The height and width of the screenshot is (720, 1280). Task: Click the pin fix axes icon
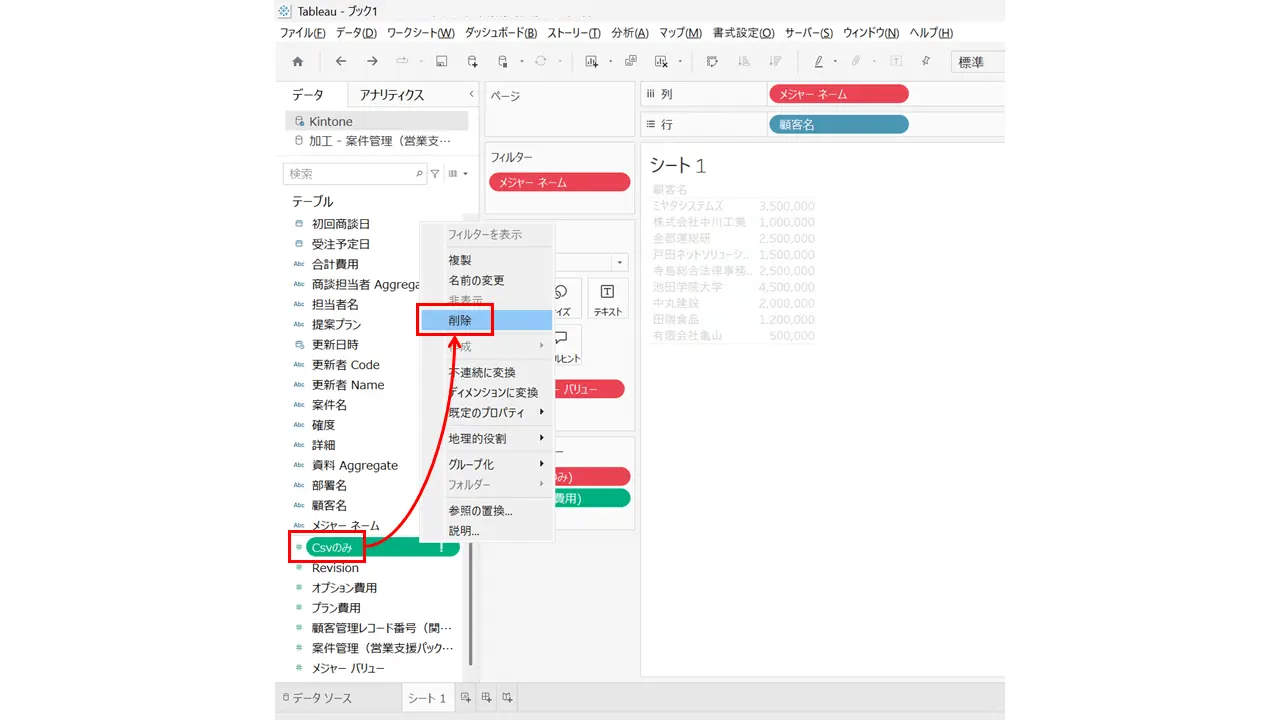[926, 61]
